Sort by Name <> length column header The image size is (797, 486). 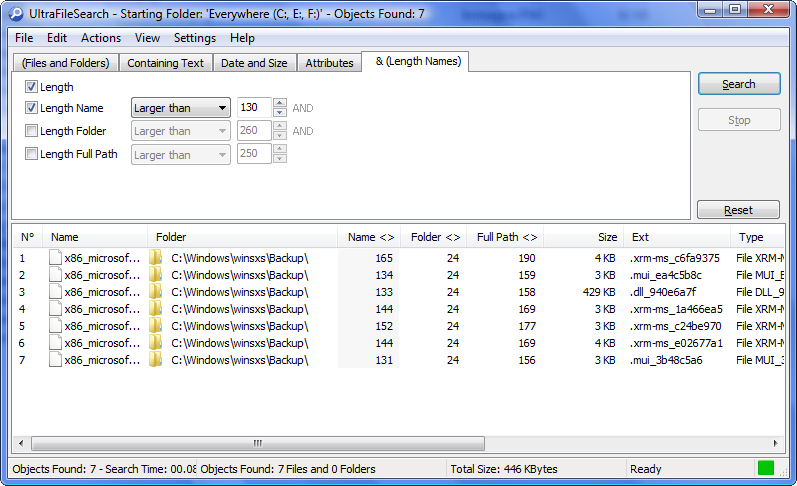tap(369, 237)
